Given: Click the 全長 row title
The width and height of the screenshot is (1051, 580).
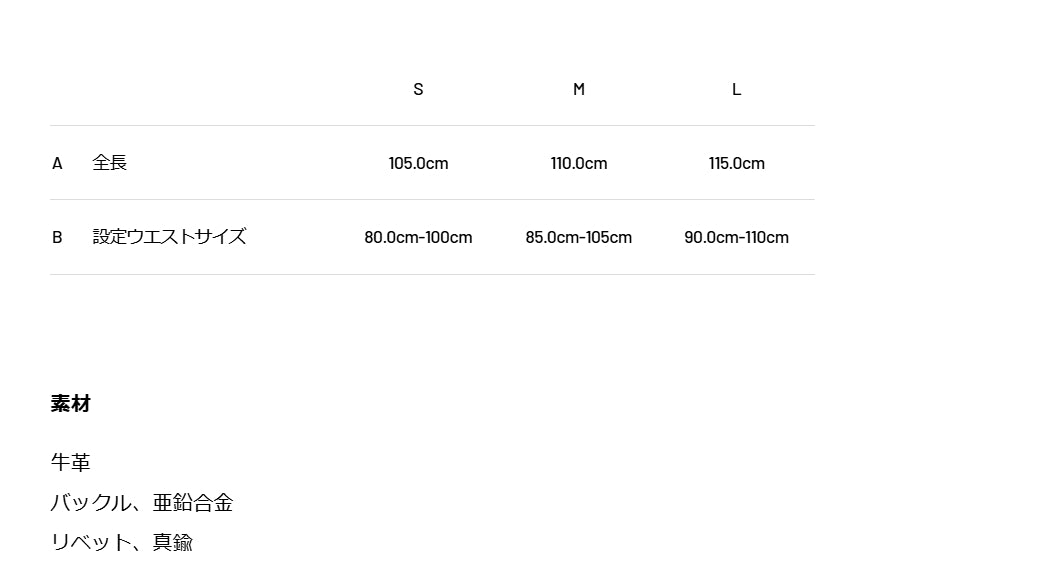Looking at the screenshot, I should pyautogui.click(x=110, y=163).
